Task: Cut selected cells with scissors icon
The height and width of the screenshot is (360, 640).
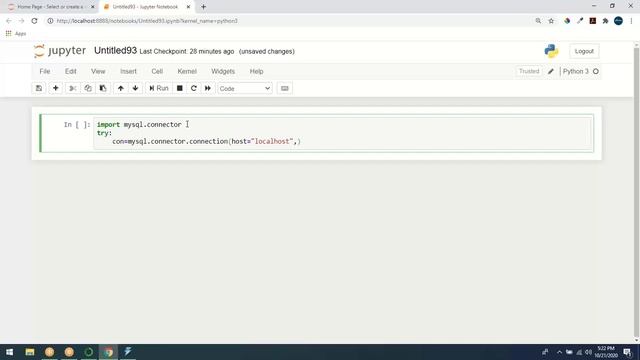Action: pos(73,88)
